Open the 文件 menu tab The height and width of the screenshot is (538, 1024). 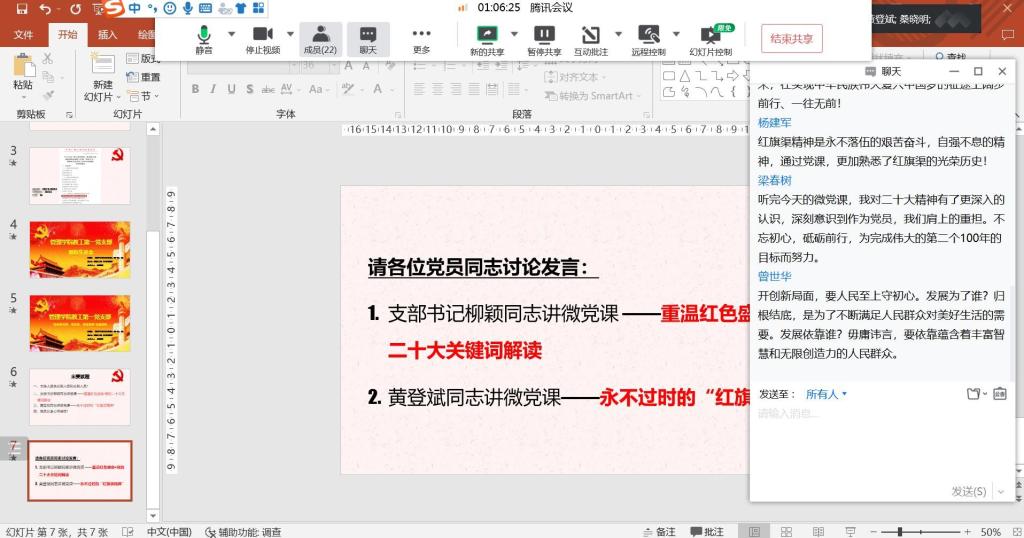coord(23,35)
